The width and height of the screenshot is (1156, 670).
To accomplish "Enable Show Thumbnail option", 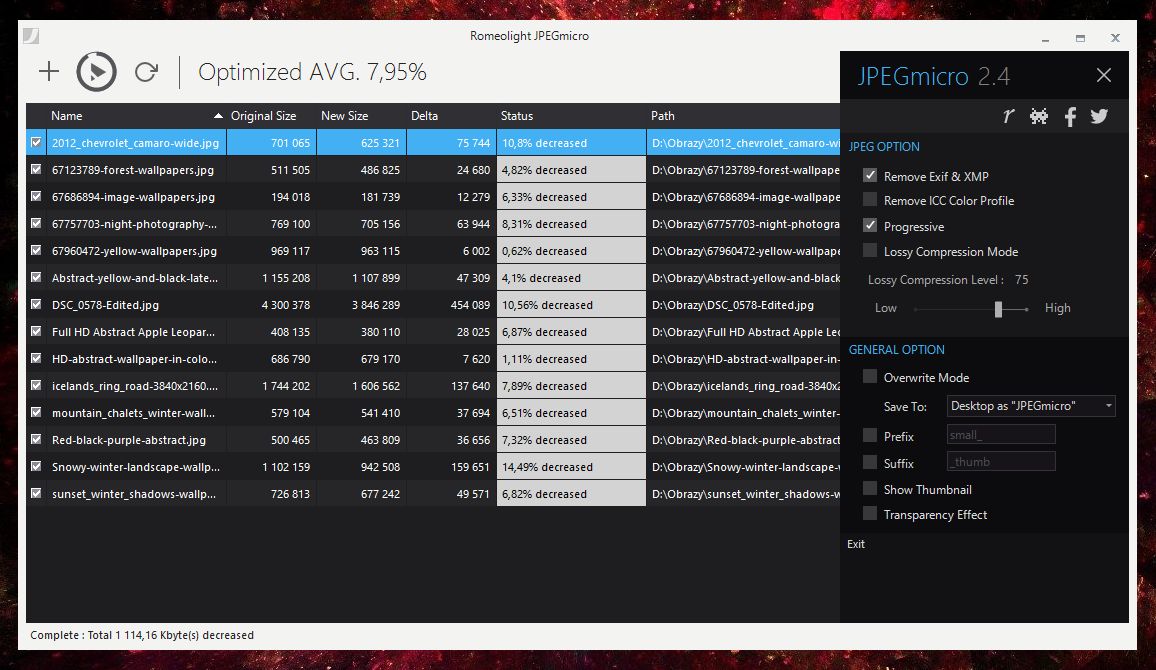I will [x=870, y=489].
